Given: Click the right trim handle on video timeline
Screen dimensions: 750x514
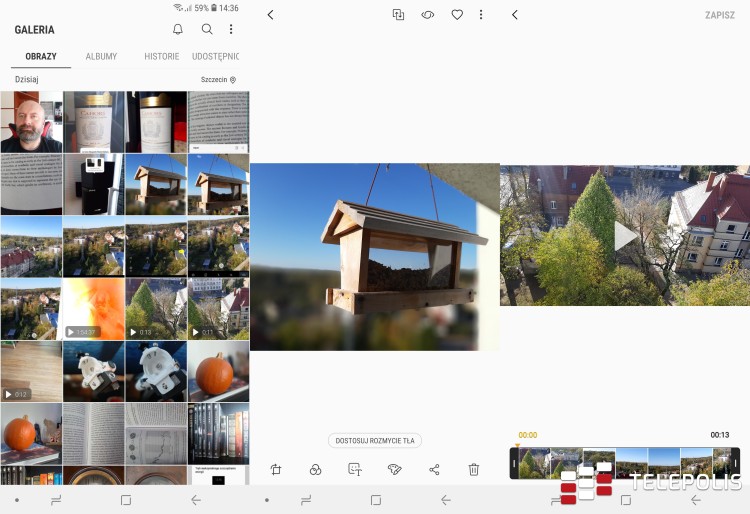Looking at the screenshot, I should coord(735,463).
